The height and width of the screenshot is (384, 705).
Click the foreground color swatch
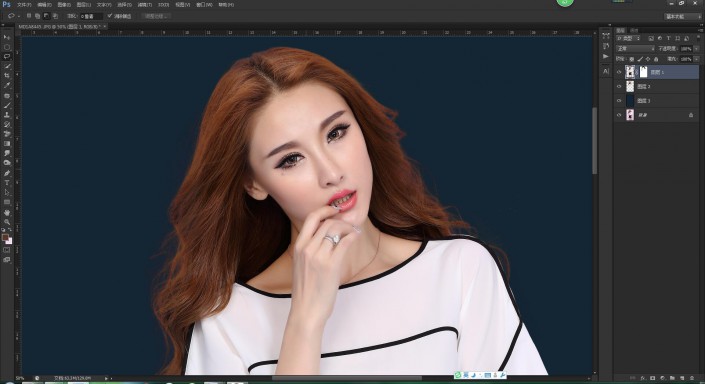[x=5, y=237]
